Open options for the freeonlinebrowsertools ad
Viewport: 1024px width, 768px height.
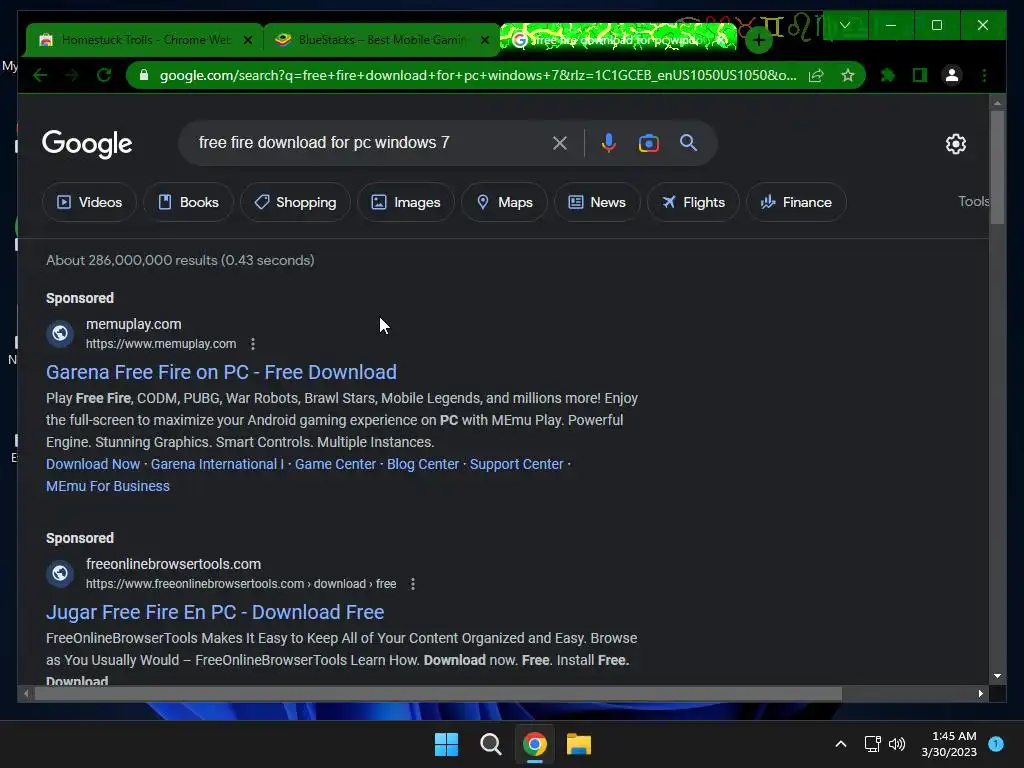[413, 584]
